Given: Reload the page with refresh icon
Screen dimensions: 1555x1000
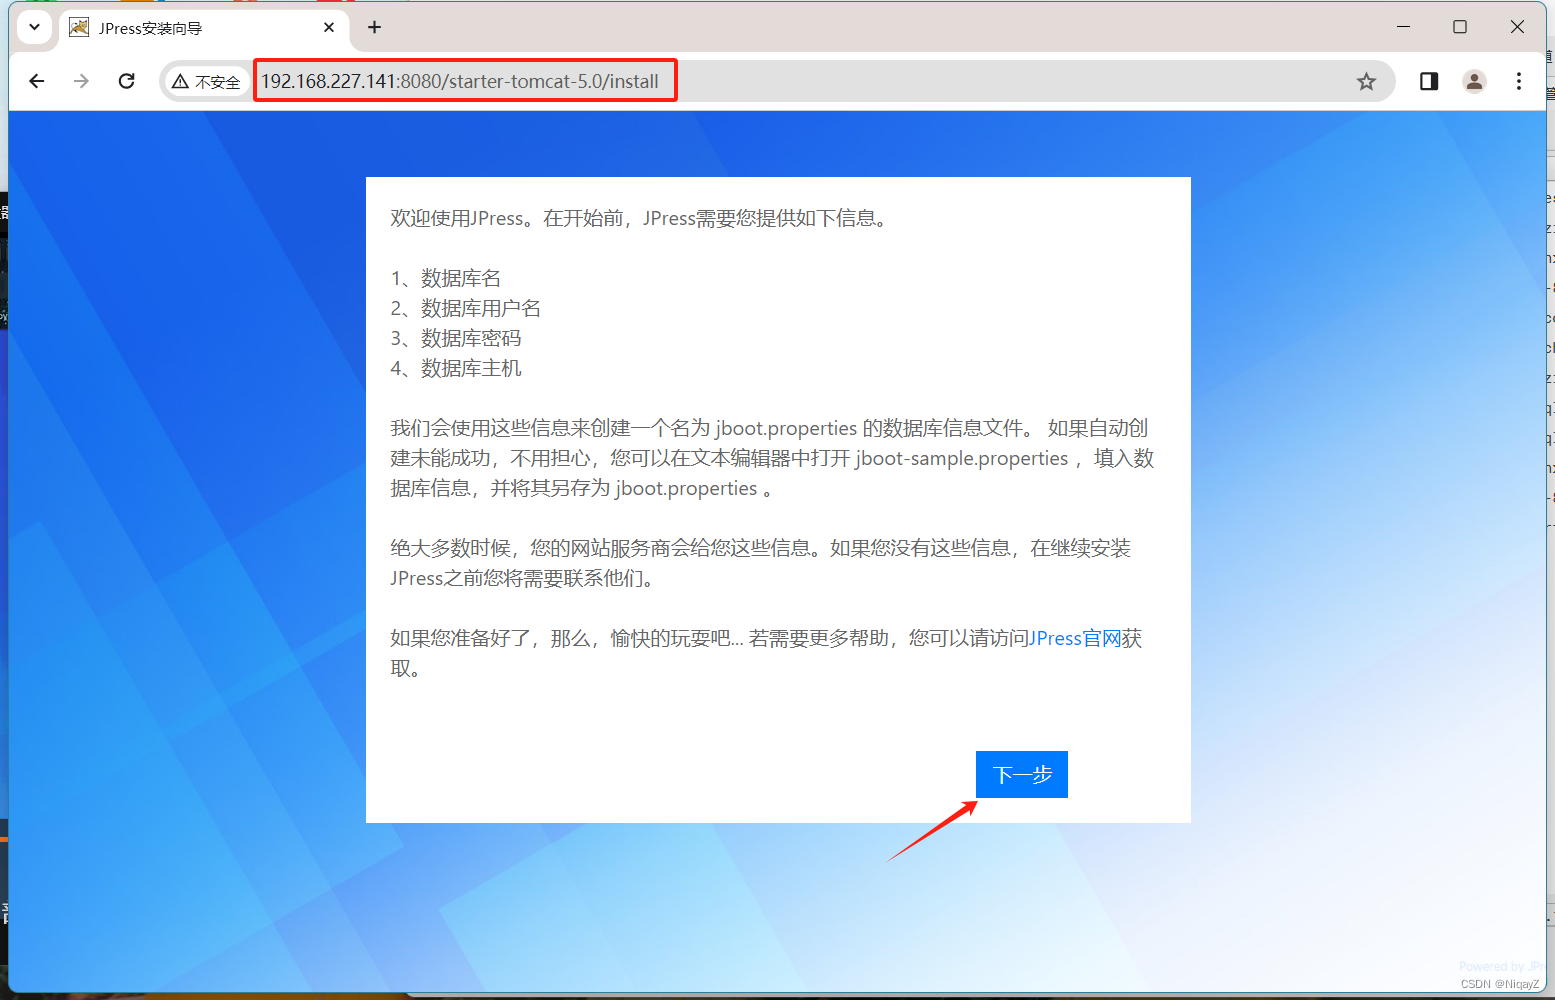Looking at the screenshot, I should click(126, 81).
